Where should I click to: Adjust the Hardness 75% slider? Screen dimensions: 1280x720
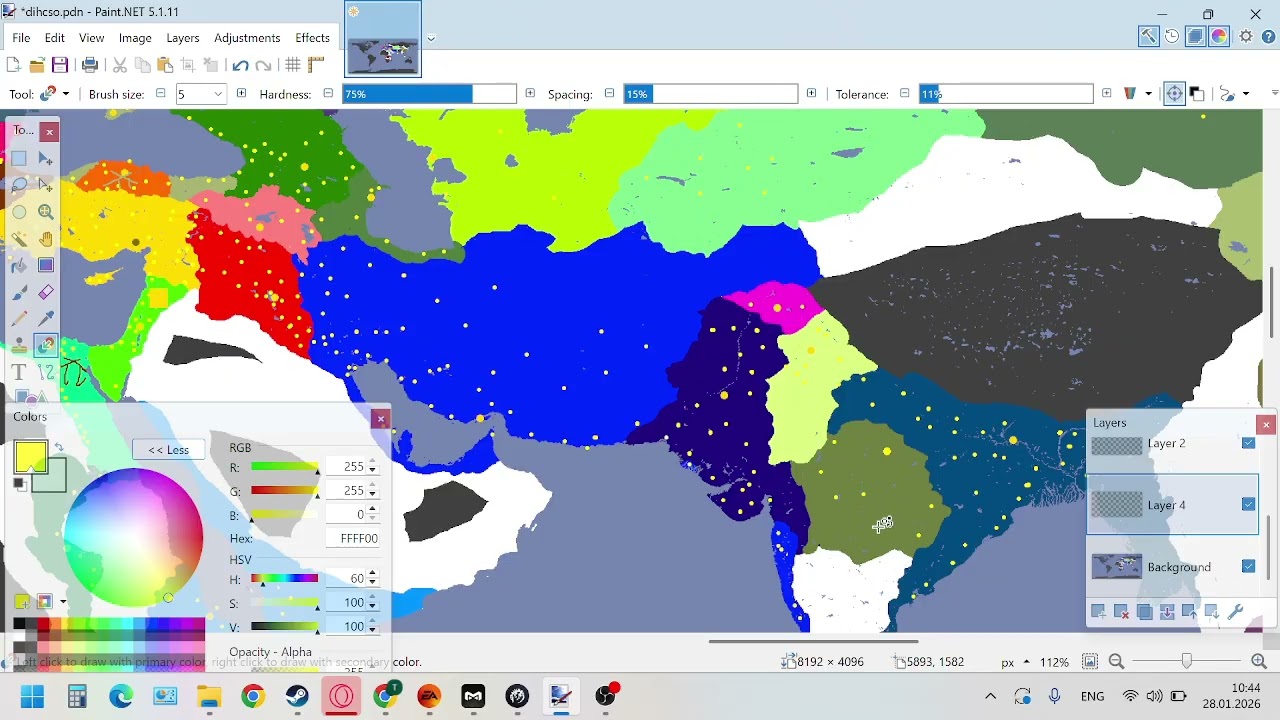[x=429, y=94]
